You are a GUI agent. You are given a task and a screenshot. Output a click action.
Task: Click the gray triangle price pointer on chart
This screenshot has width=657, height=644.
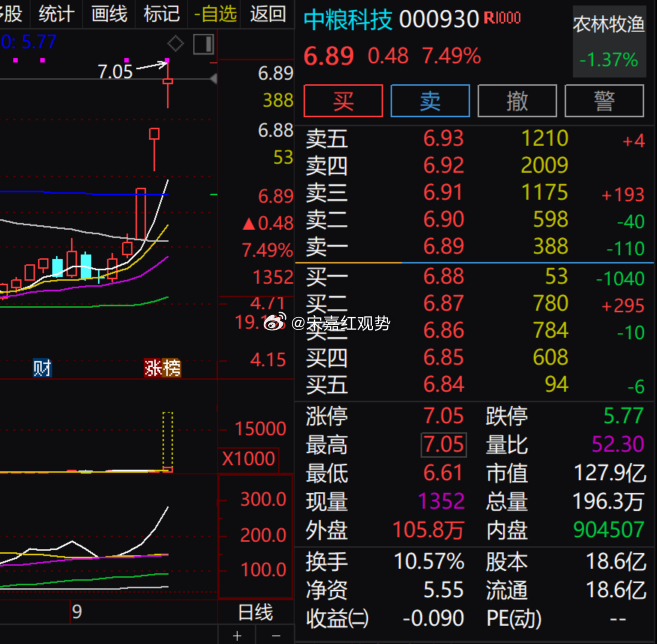coord(213,78)
